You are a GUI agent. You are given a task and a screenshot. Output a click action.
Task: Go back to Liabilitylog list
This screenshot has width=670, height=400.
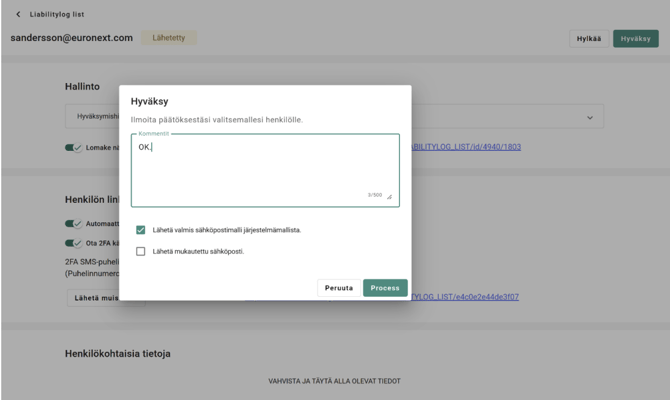(x=57, y=14)
